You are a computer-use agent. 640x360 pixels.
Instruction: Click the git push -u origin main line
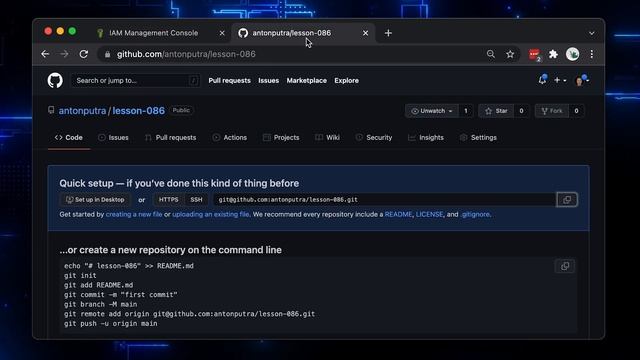click(x=111, y=323)
